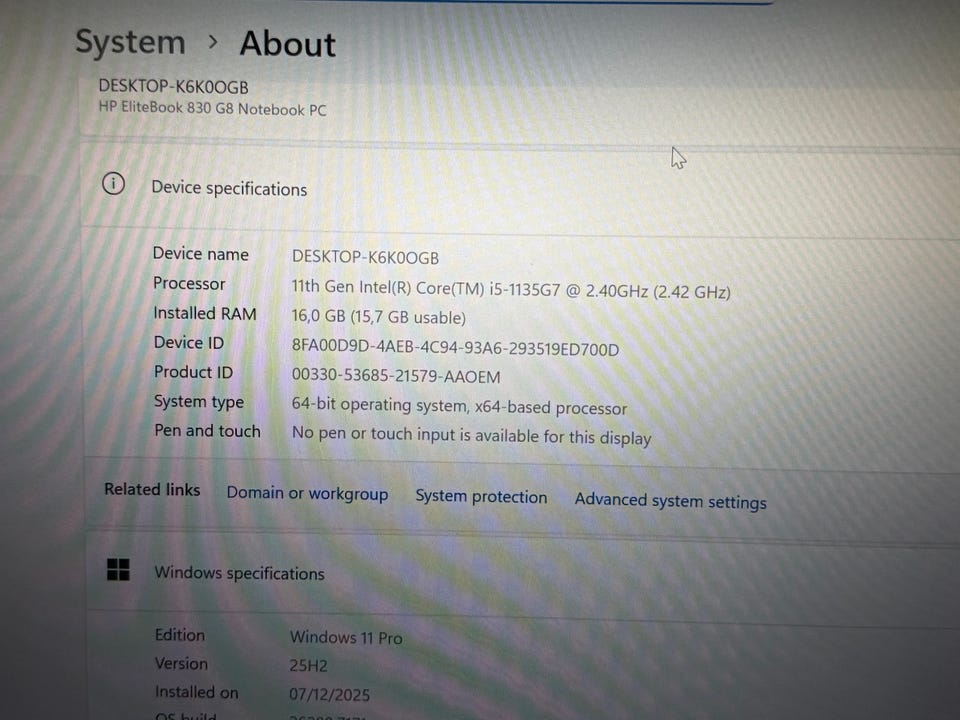Click the Device name label
The width and height of the screenshot is (960, 720).
(200, 253)
